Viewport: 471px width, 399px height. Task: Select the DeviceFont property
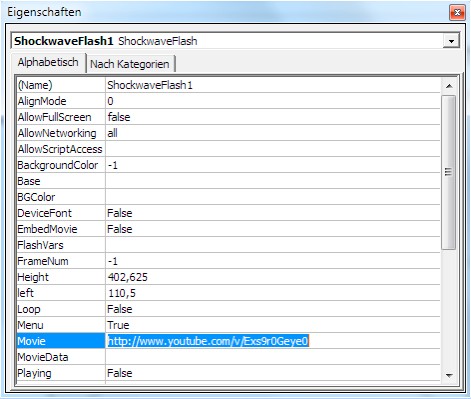coord(61,213)
